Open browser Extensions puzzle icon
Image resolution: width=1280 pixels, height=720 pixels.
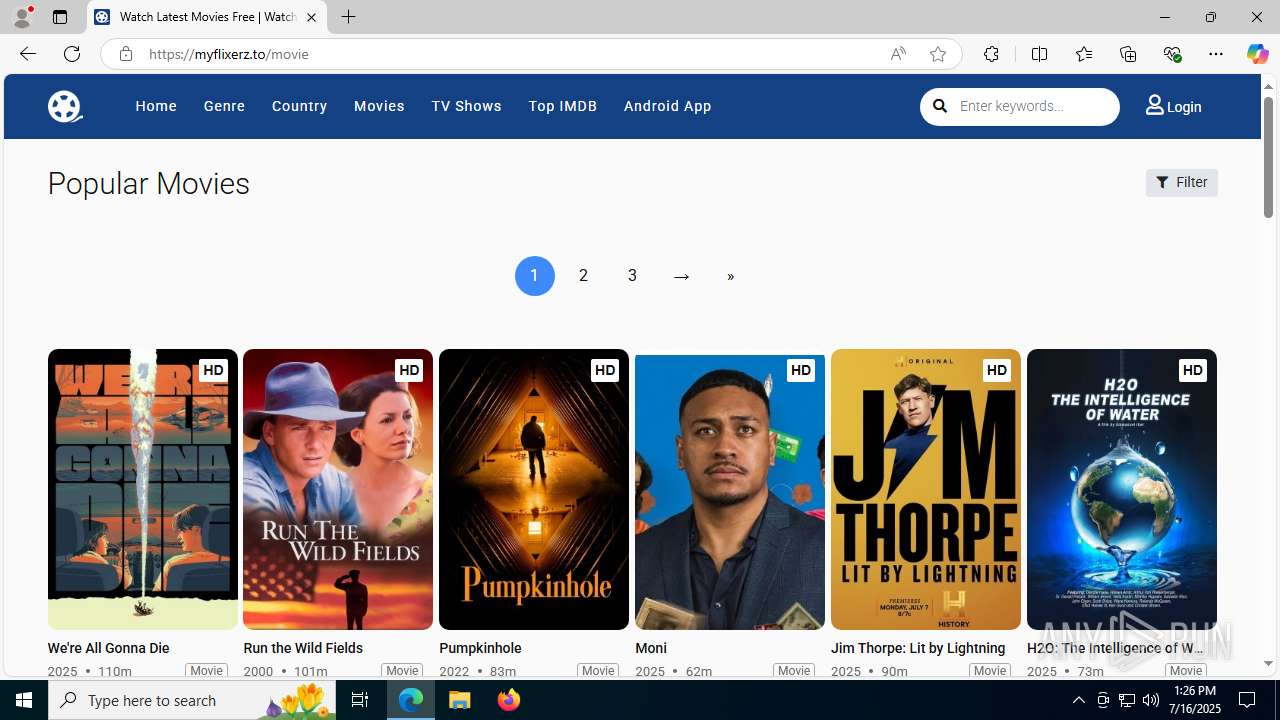(991, 54)
